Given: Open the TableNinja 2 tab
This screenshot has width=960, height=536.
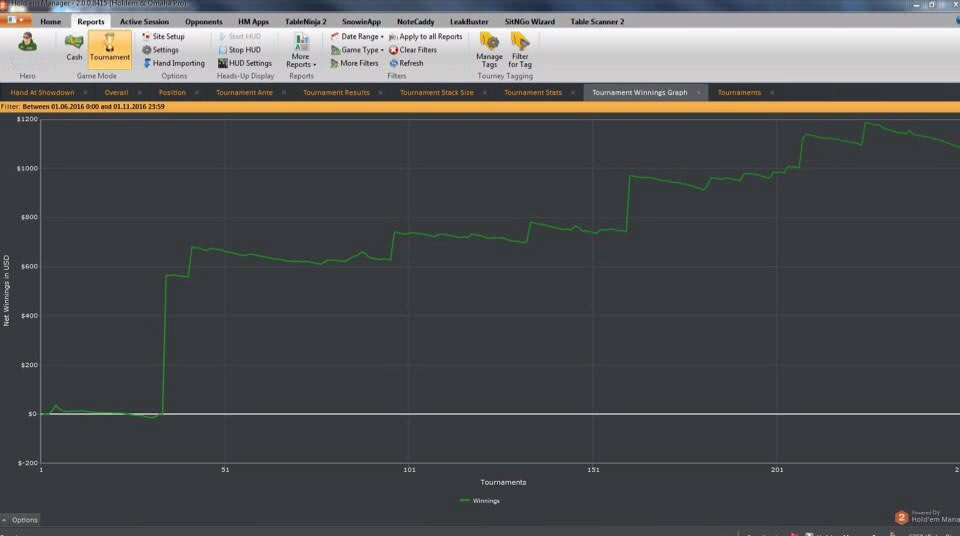Looking at the screenshot, I should pos(306,21).
